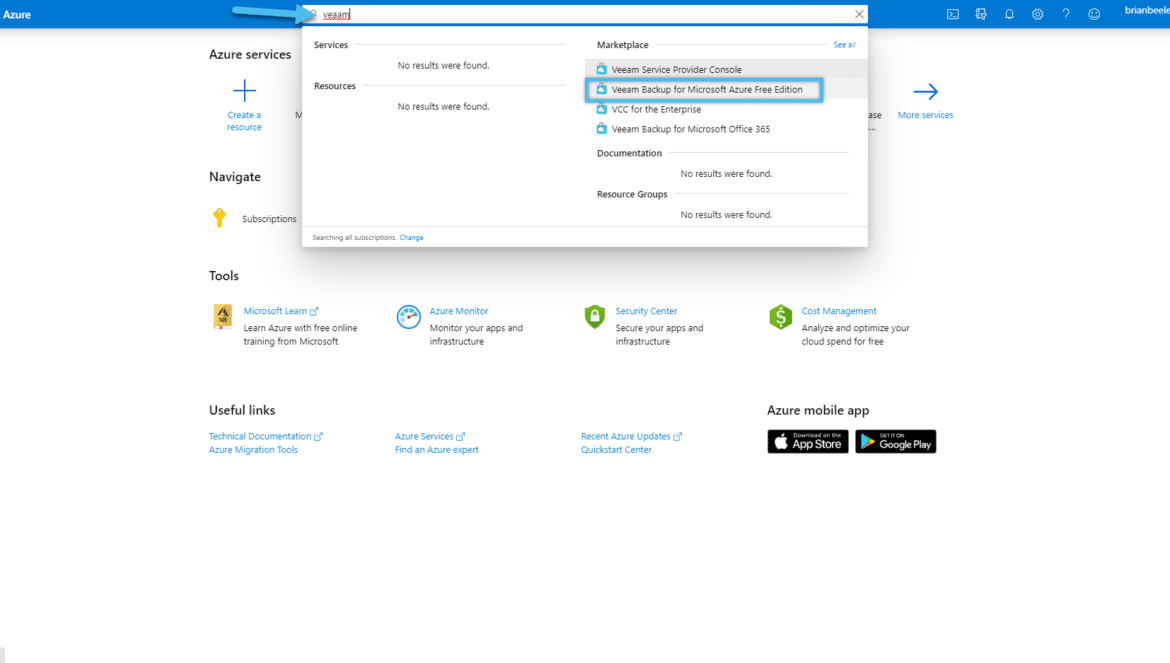
Task: Click the Resource Groups section heading
Action: pos(632,194)
